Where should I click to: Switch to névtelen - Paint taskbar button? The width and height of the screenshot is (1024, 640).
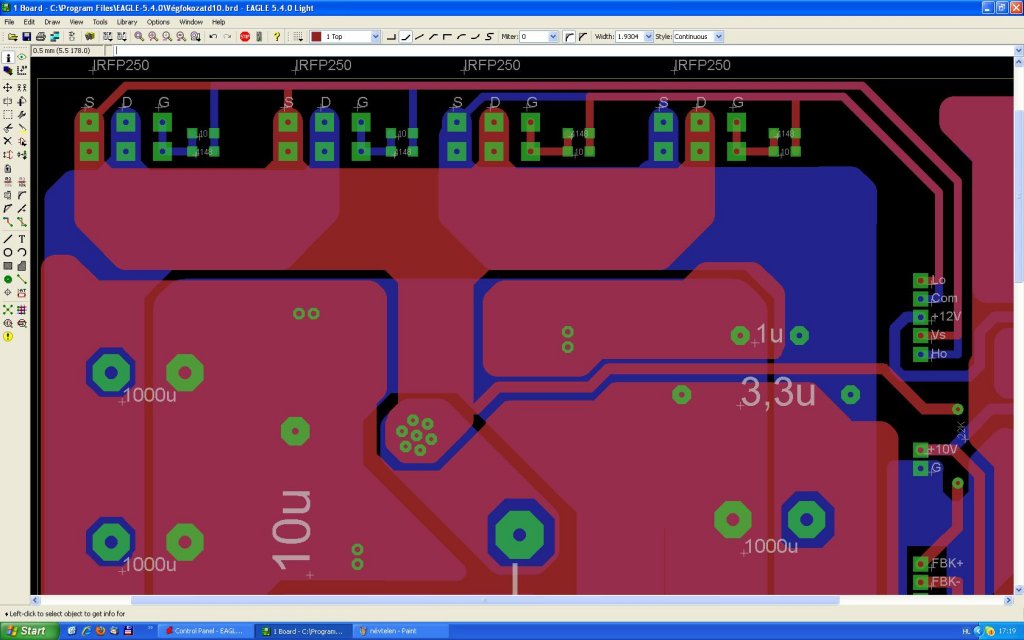pyautogui.click(x=401, y=631)
